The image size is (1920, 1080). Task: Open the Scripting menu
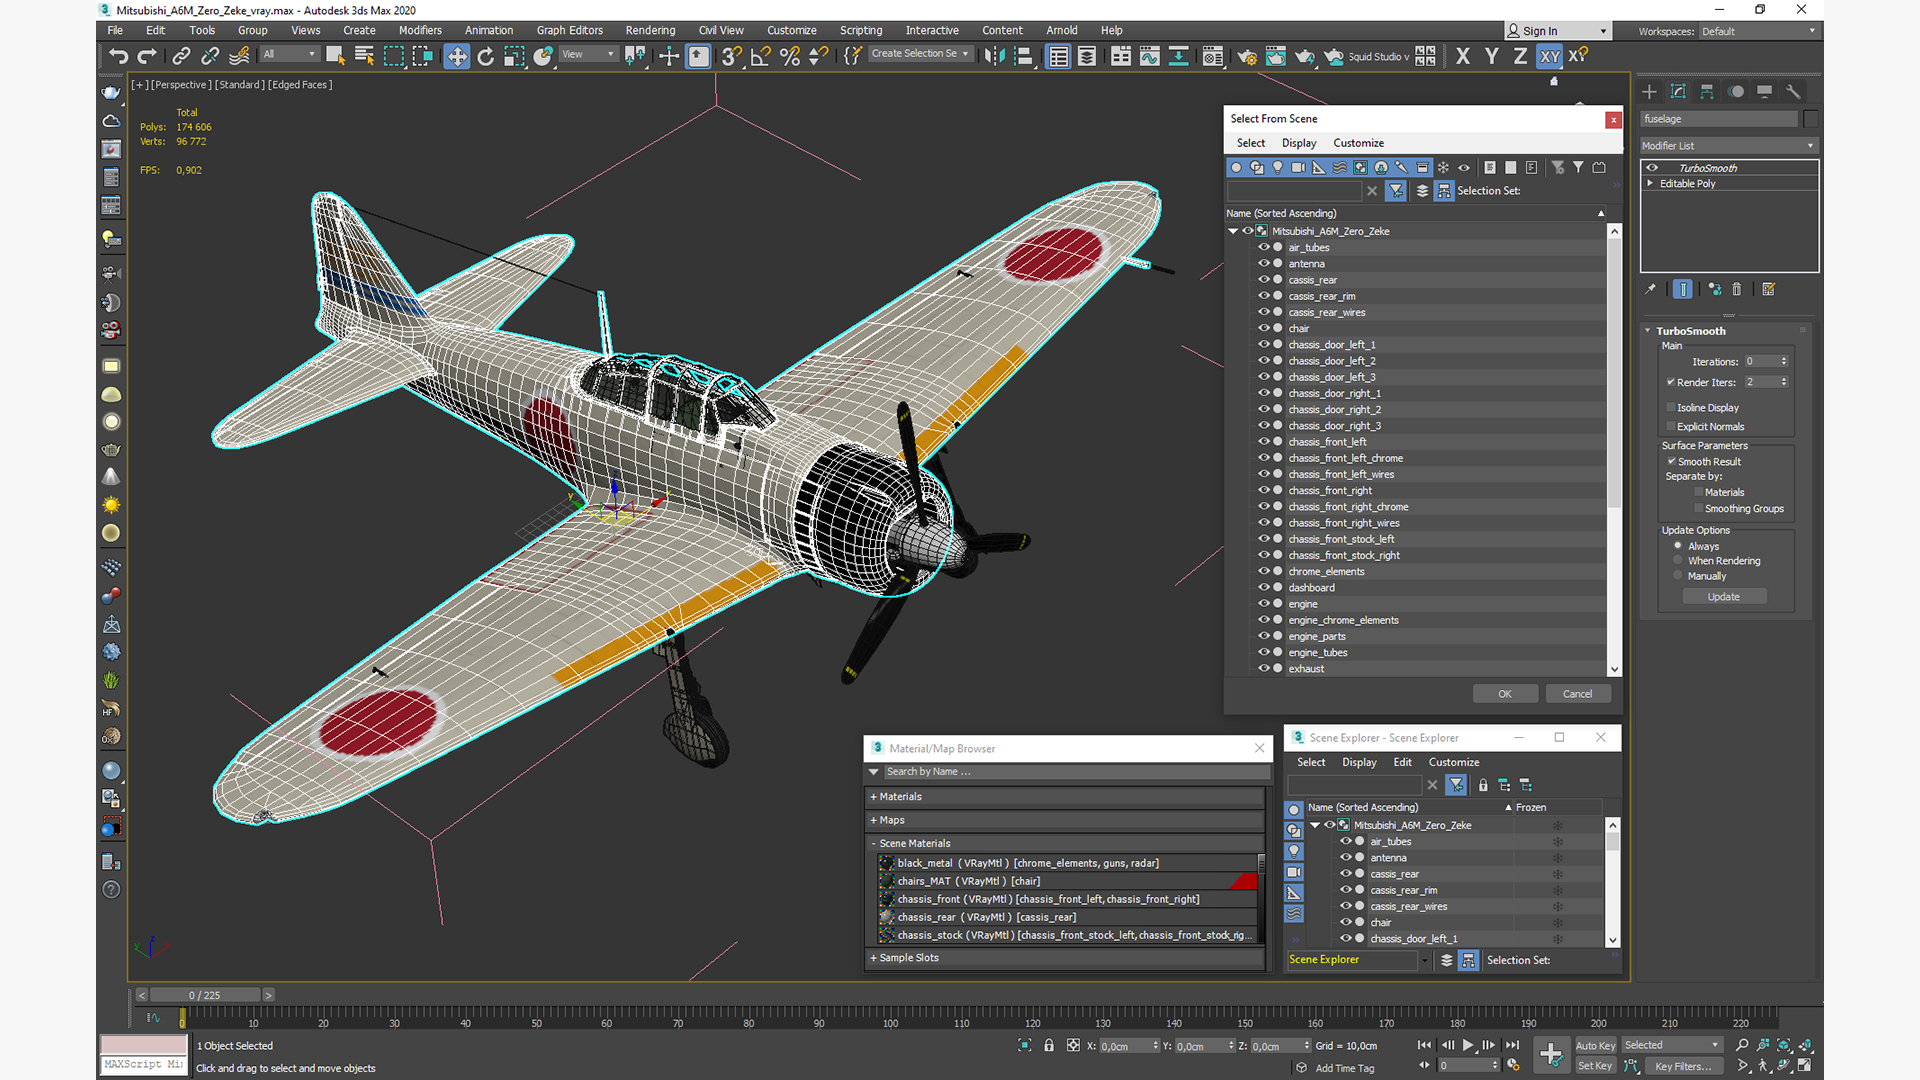pos(861,30)
